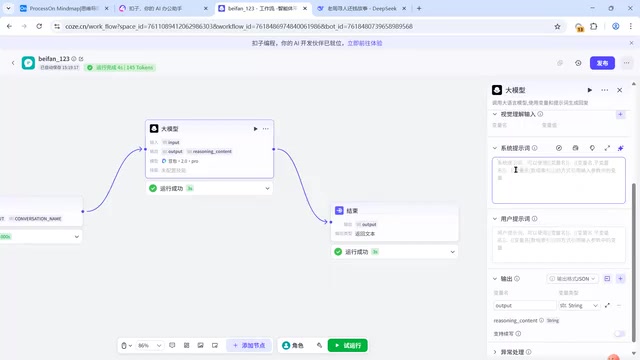
Task: Collapse the 系统提示词 section
Action: point(495,148)
